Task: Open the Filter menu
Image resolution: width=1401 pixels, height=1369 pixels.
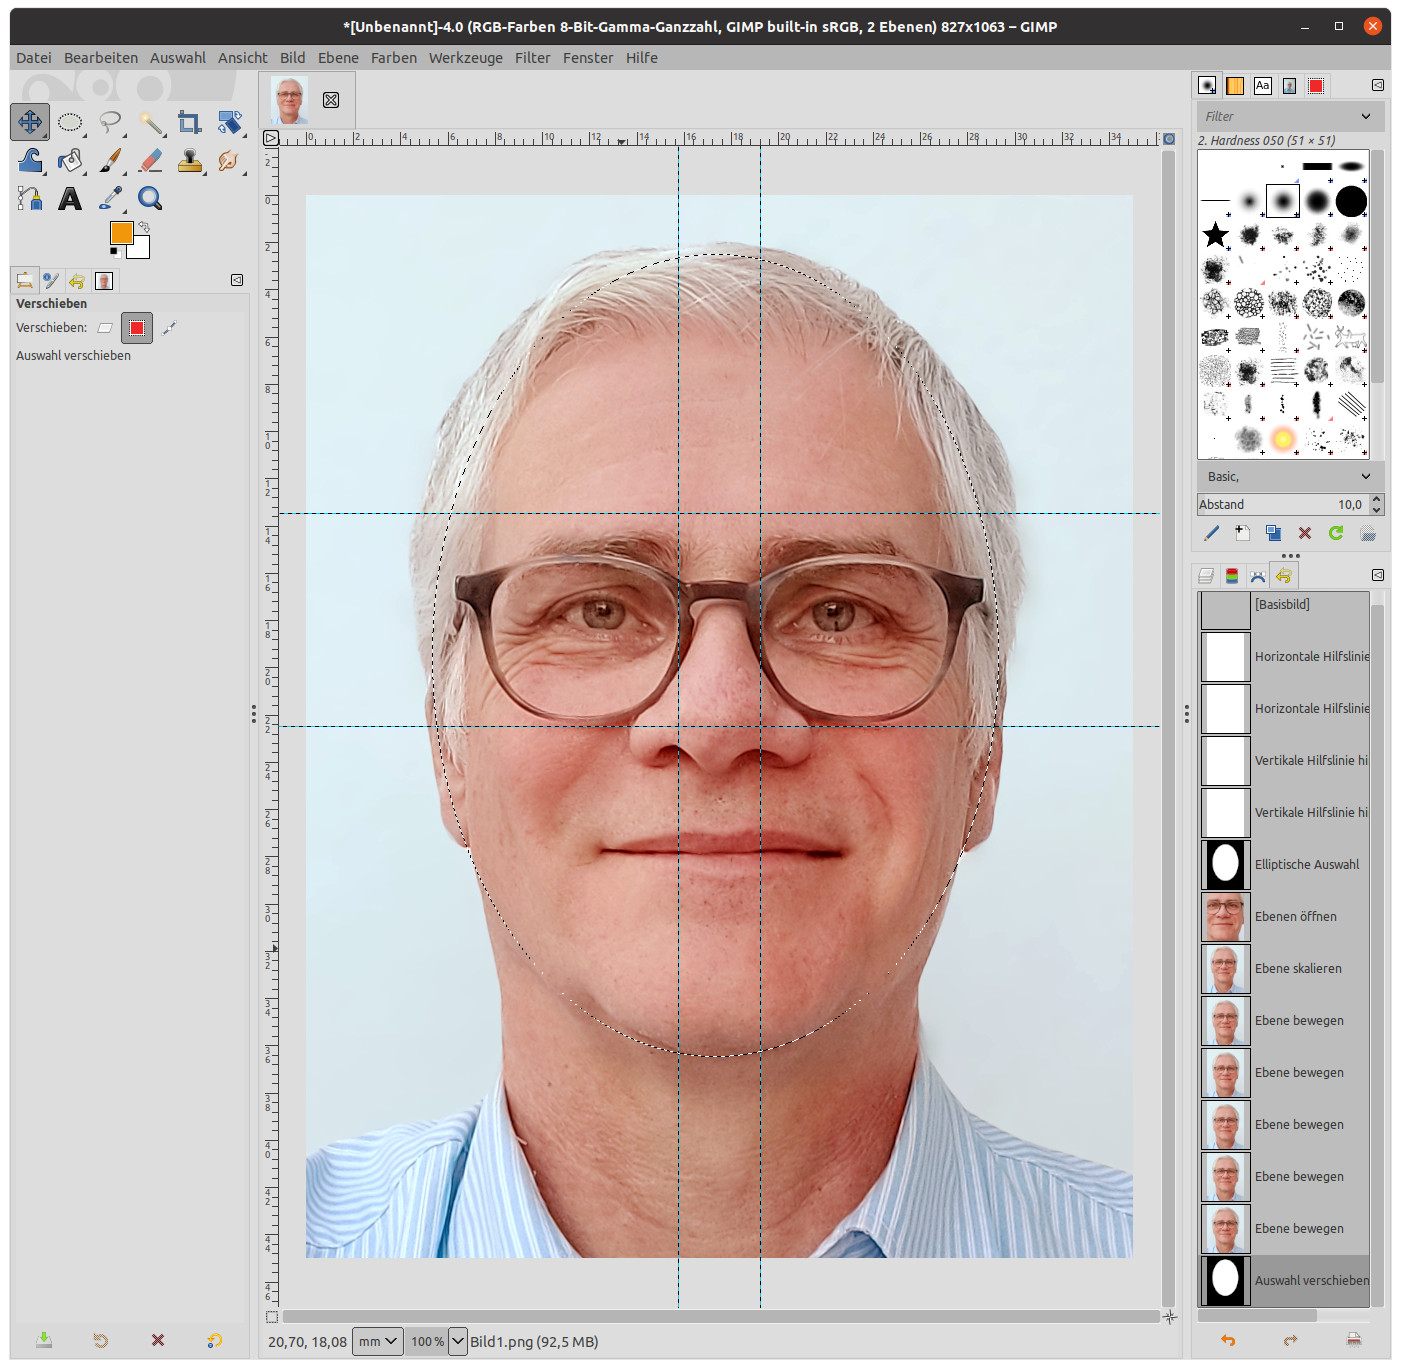Action: tap(532, 58)
